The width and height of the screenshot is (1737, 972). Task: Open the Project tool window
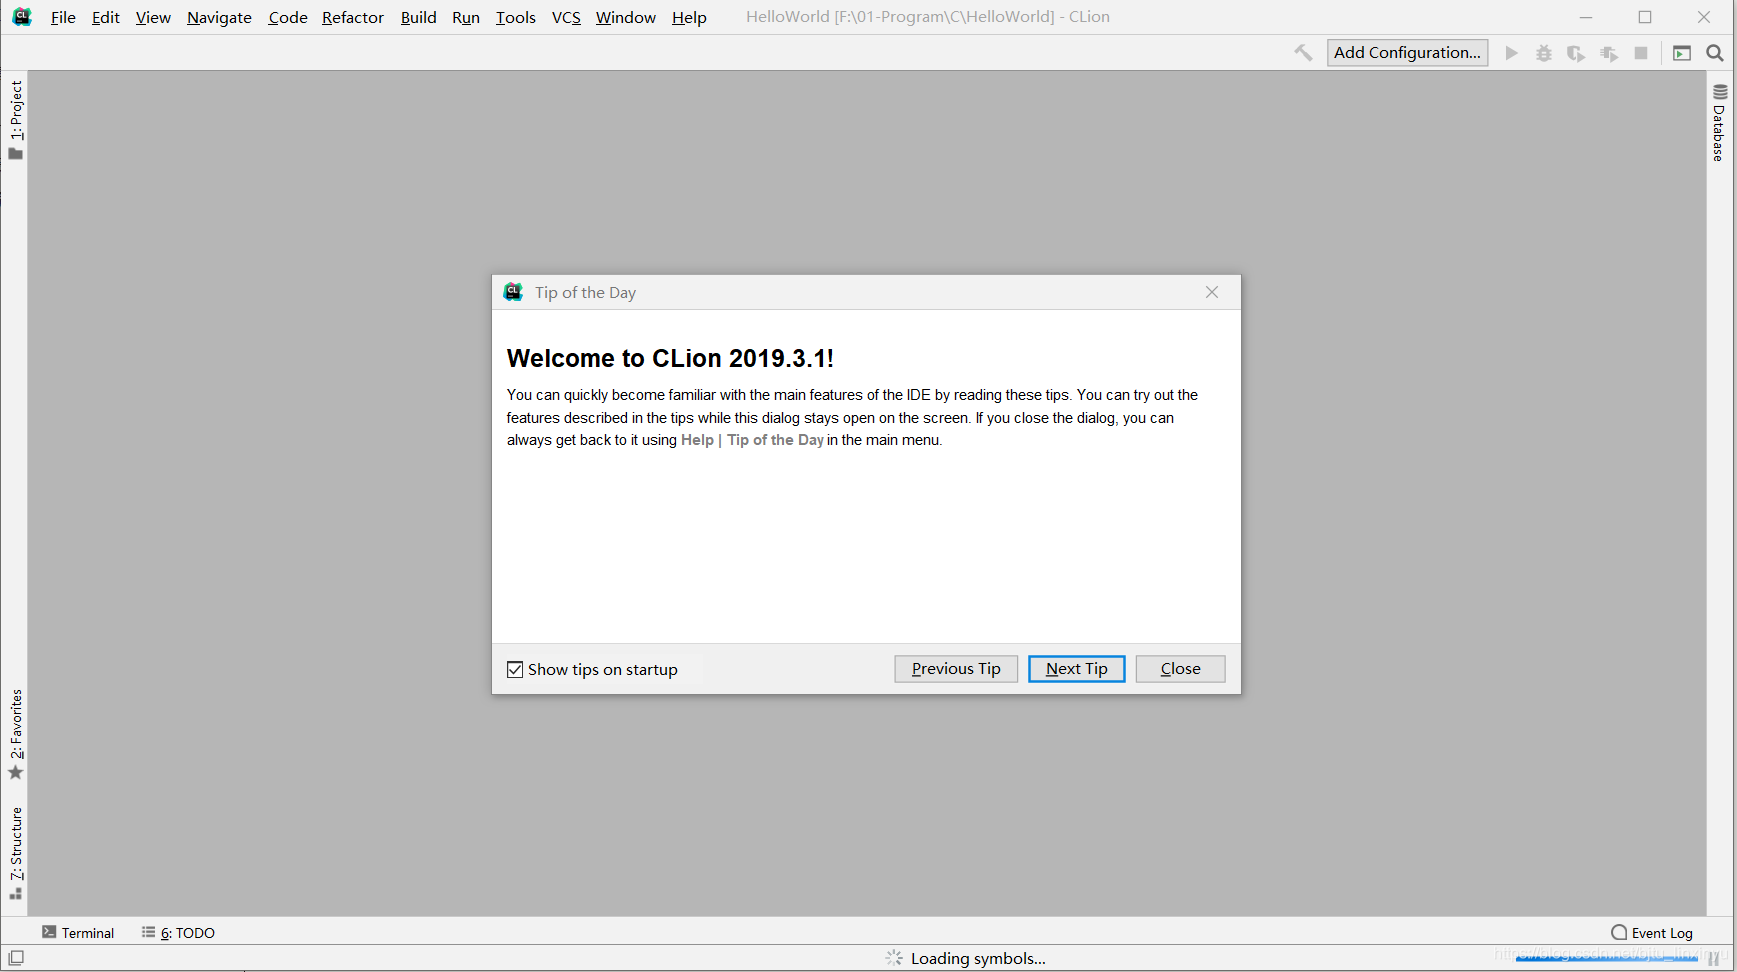click(x=16, y=119)
